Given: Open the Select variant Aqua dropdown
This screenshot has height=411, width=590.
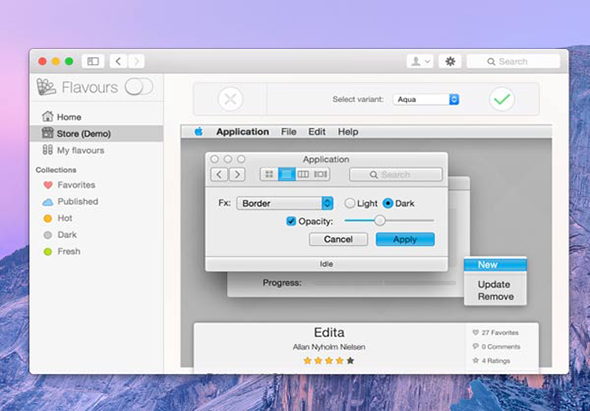Looking at the screenshot, I should 426,99.
